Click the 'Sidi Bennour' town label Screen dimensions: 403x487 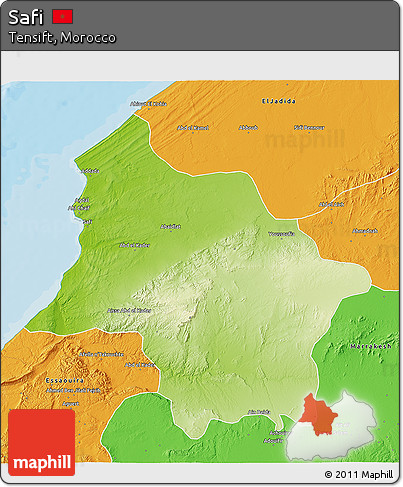click(309, 127)
